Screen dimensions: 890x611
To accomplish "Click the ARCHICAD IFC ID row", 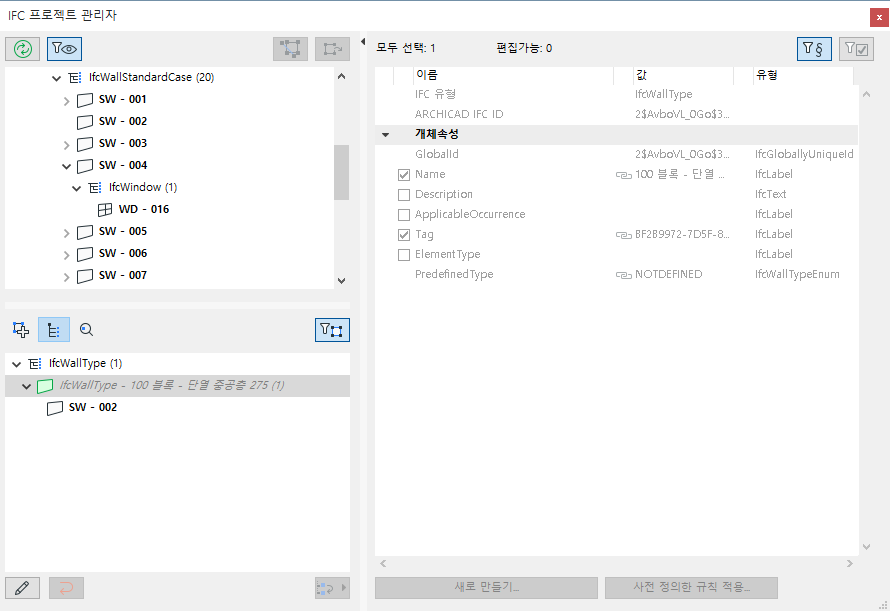I will click(x=616, y=115).
